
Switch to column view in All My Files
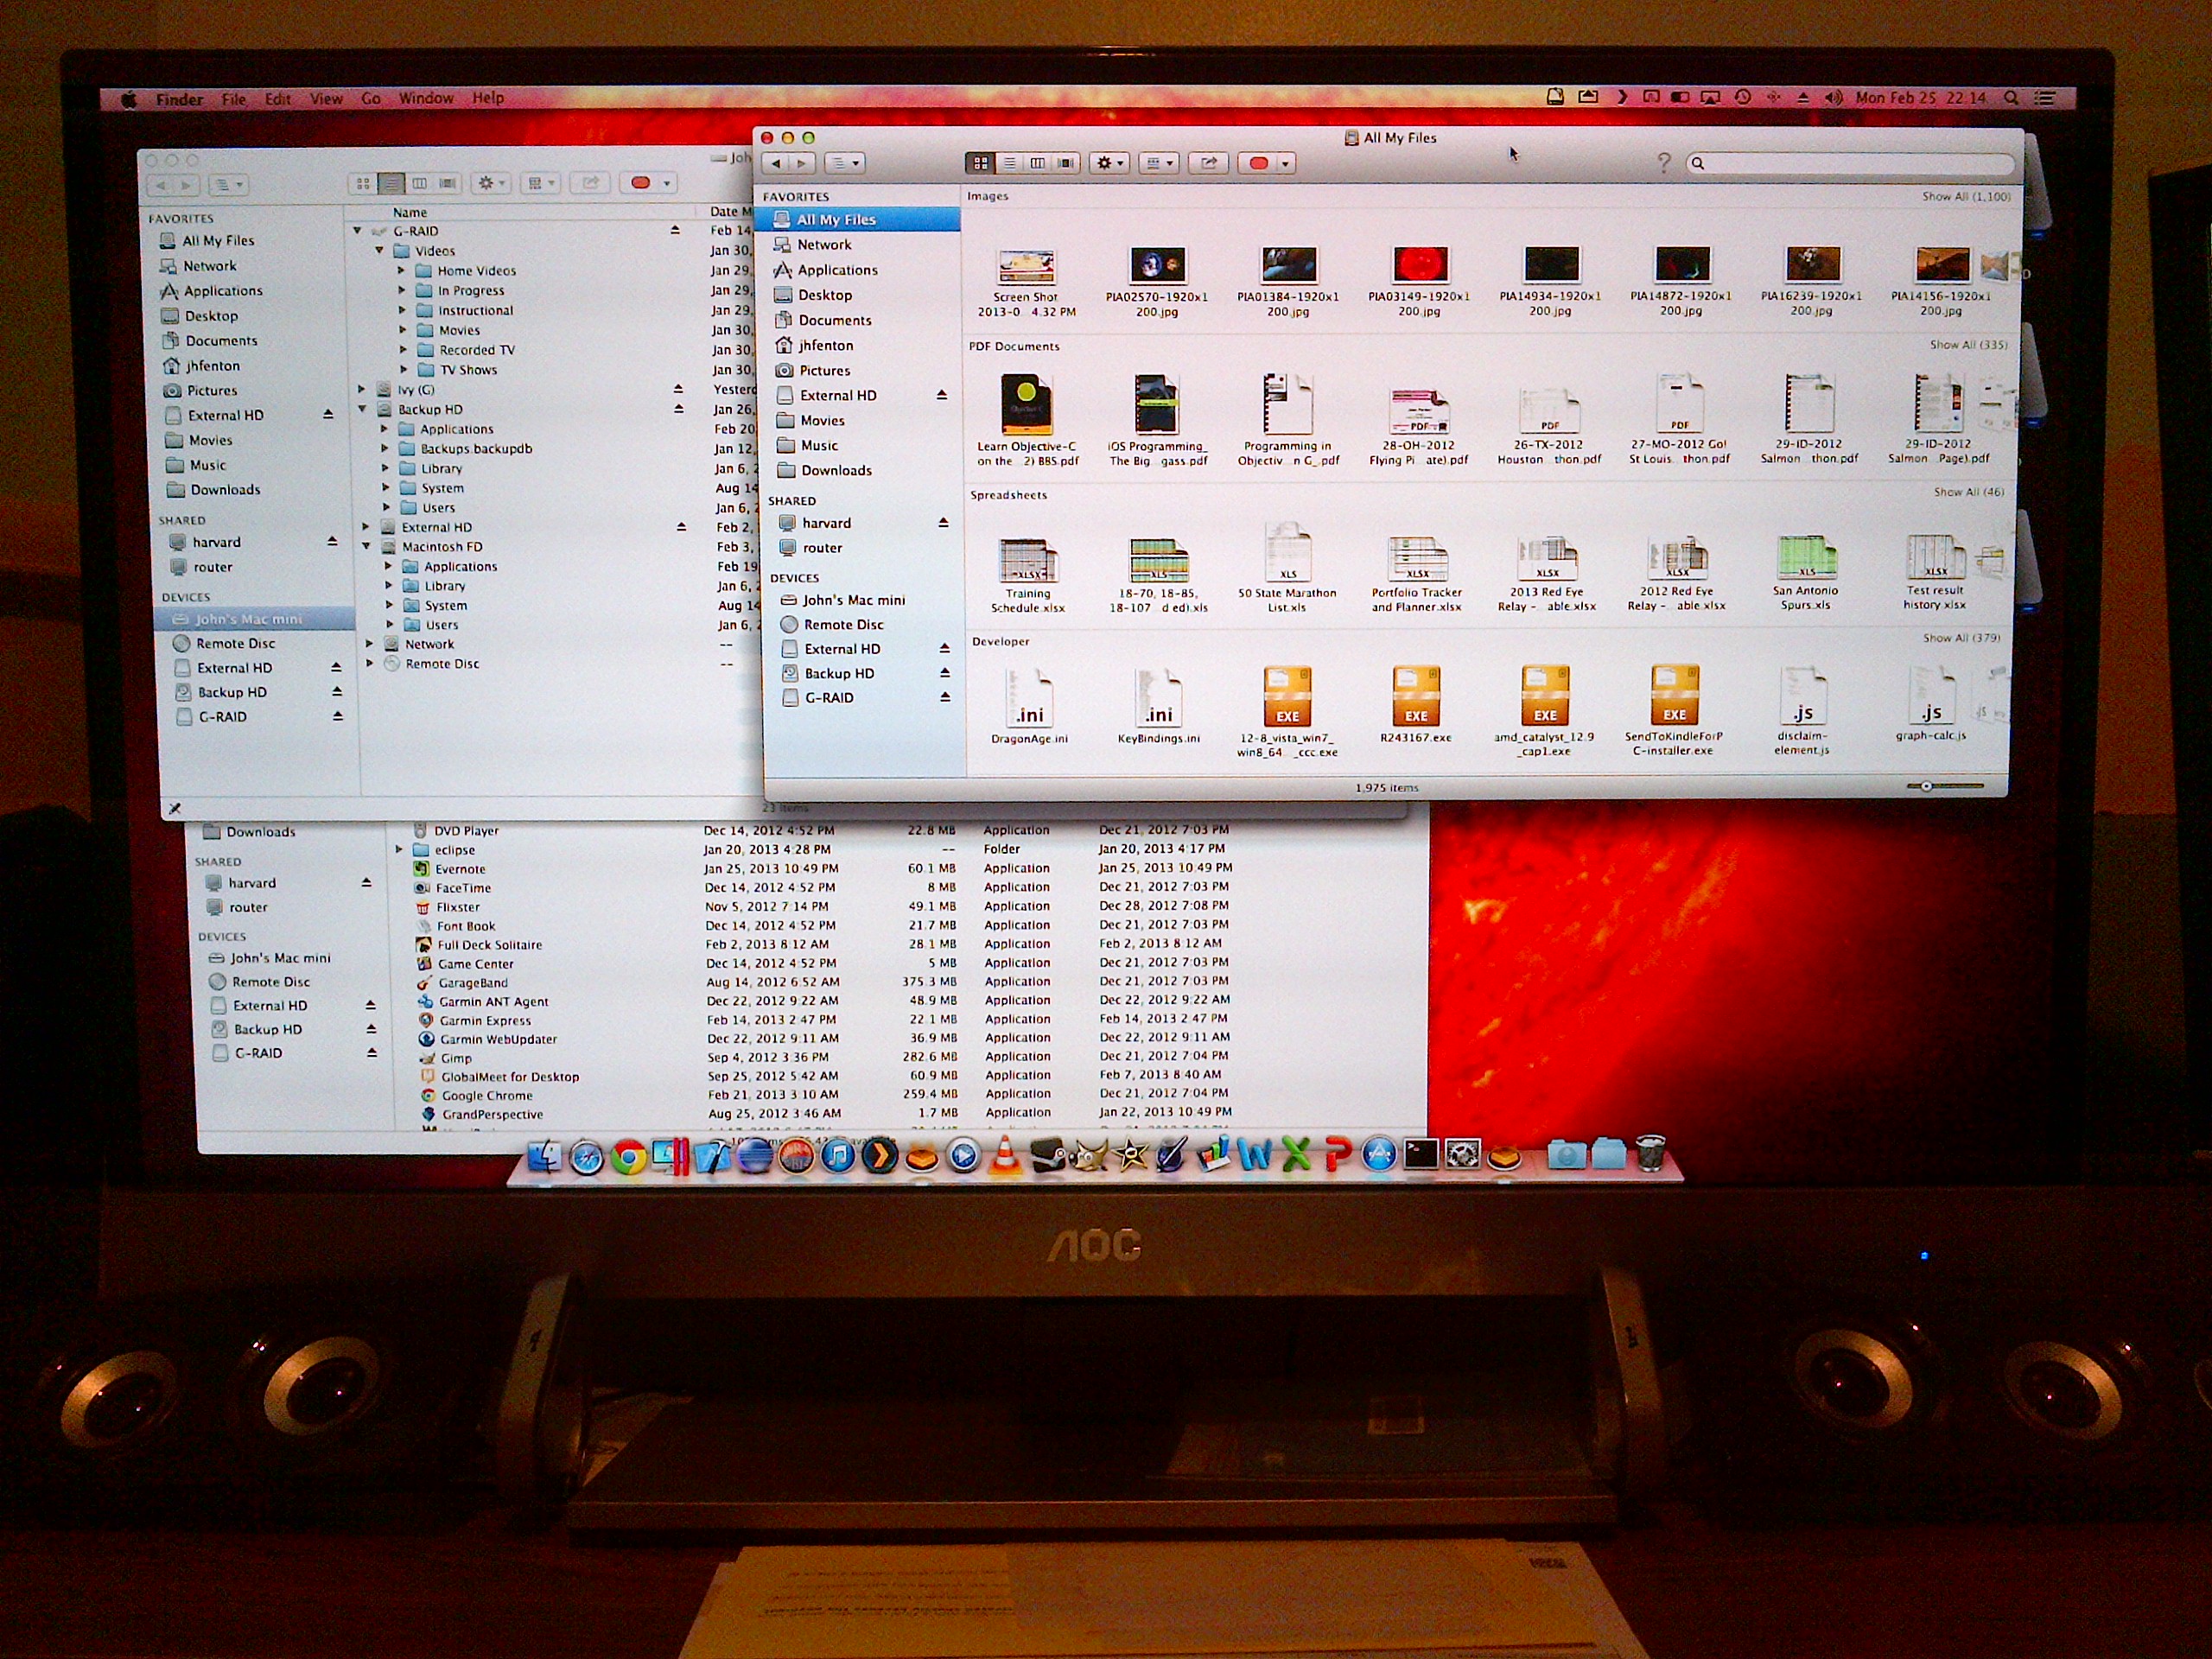[x=1038, y=163]
